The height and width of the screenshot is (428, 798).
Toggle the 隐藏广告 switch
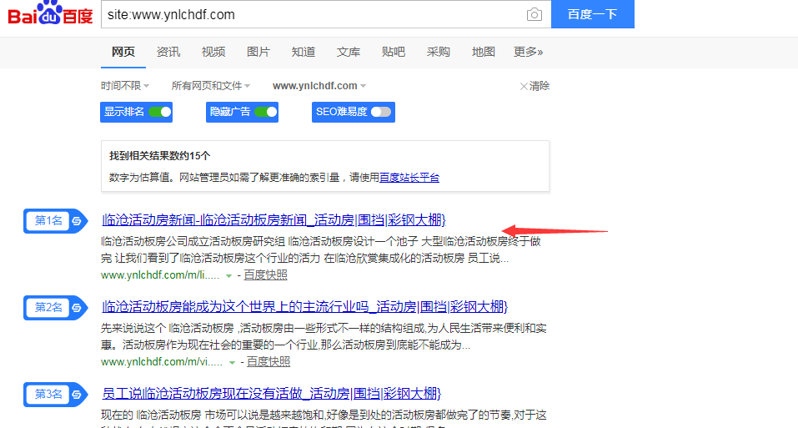tap(266, 112)
